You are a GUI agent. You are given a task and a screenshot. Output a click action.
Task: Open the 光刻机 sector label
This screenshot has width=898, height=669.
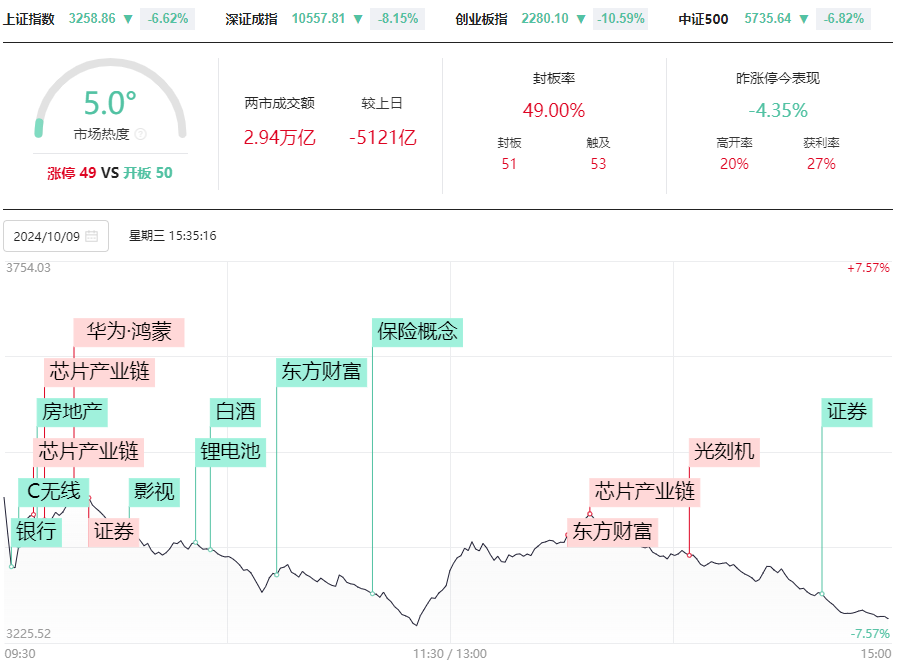click(724, 452)
